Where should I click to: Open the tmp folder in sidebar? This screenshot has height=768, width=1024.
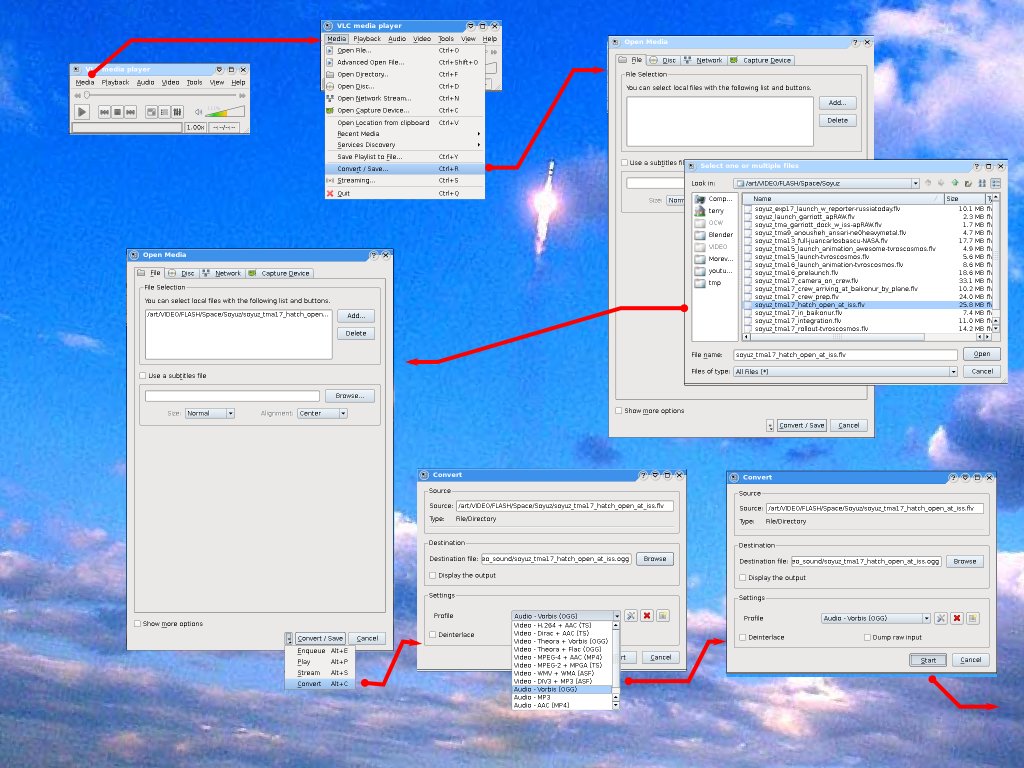click(x=709, y=283)
